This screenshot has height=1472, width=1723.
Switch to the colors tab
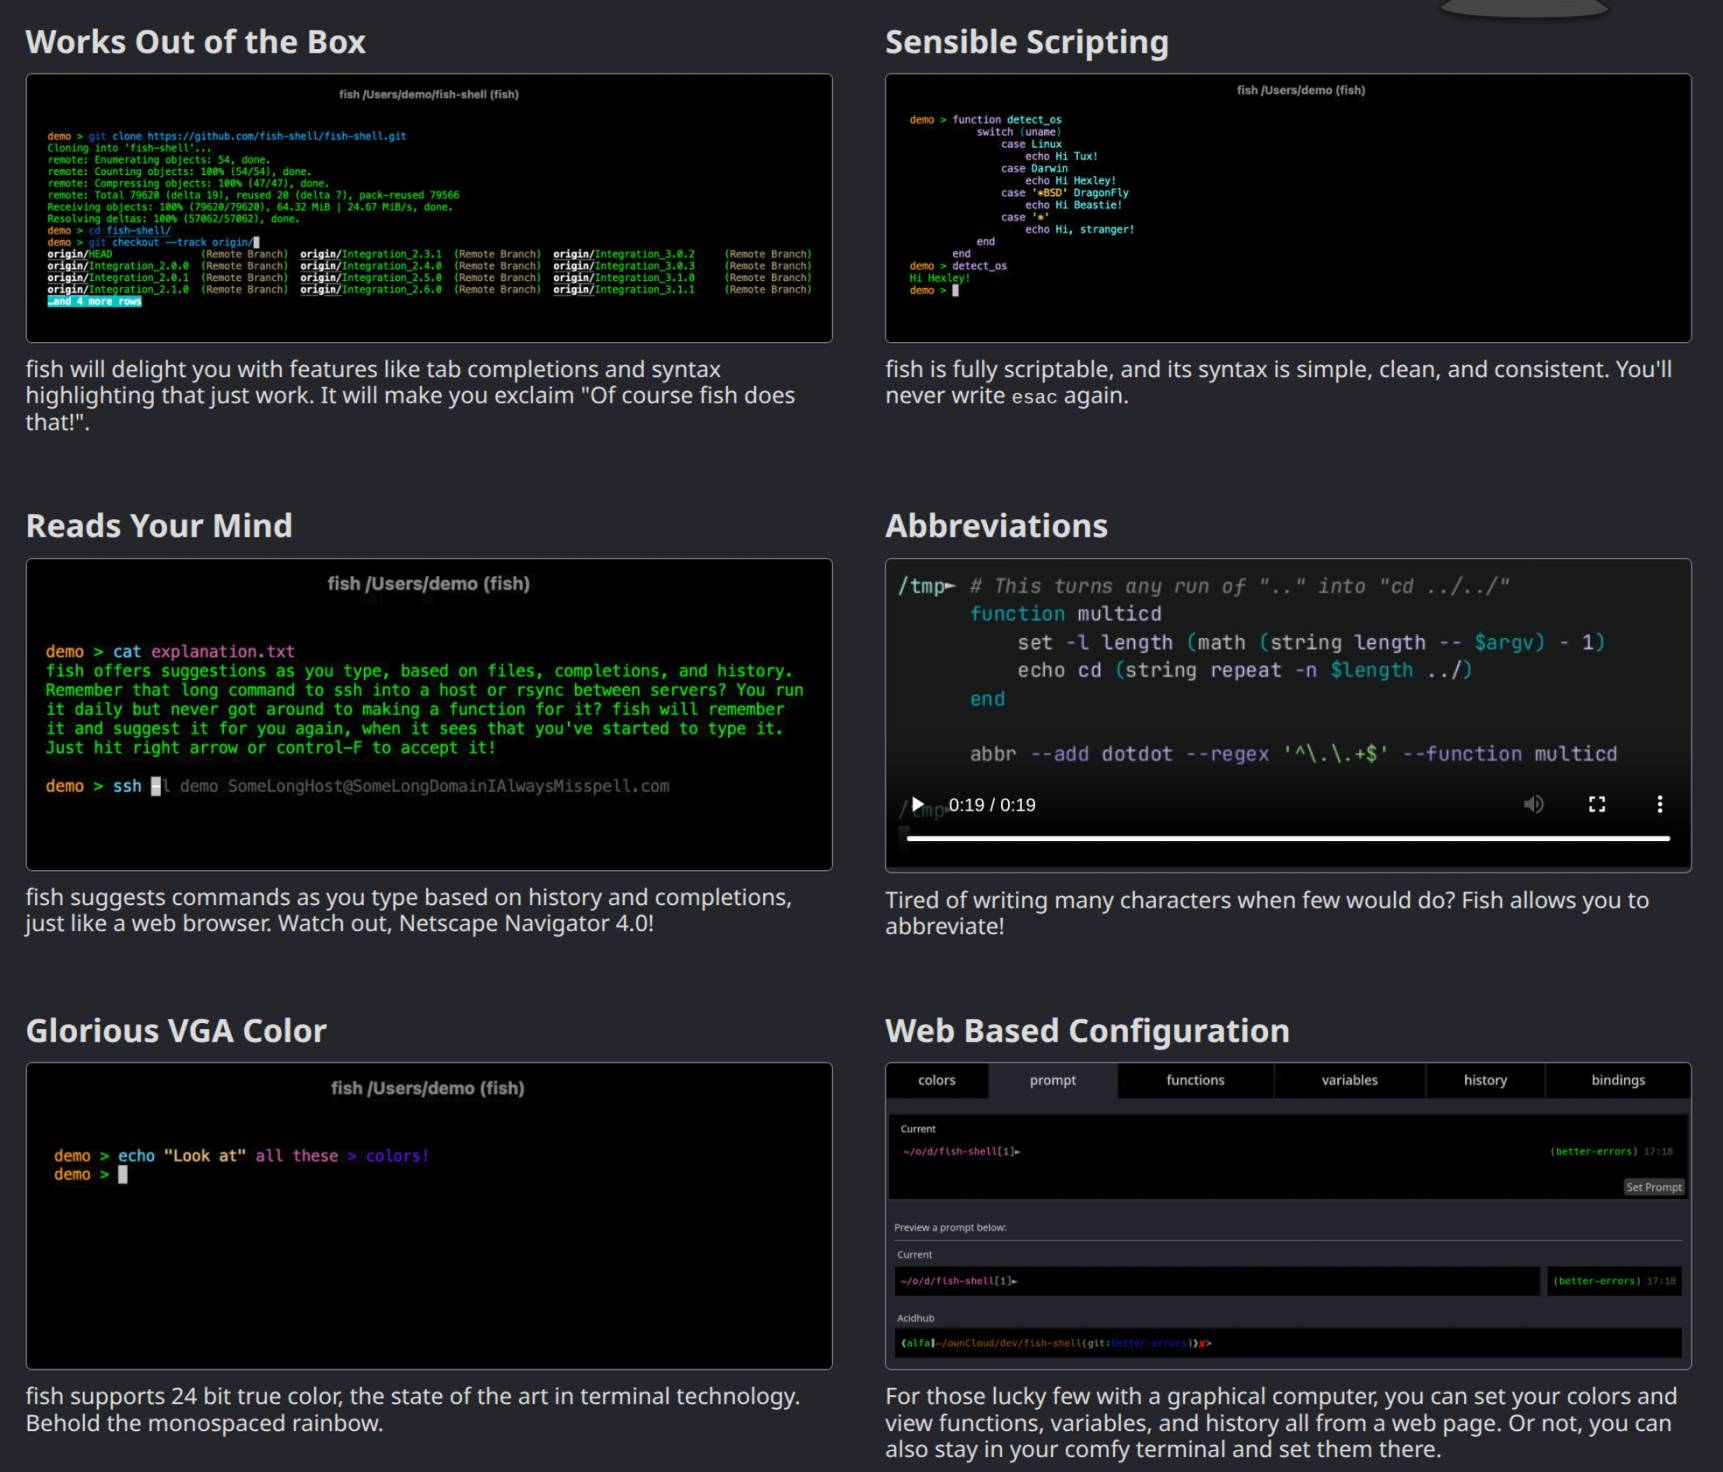tap(936, 1080)
